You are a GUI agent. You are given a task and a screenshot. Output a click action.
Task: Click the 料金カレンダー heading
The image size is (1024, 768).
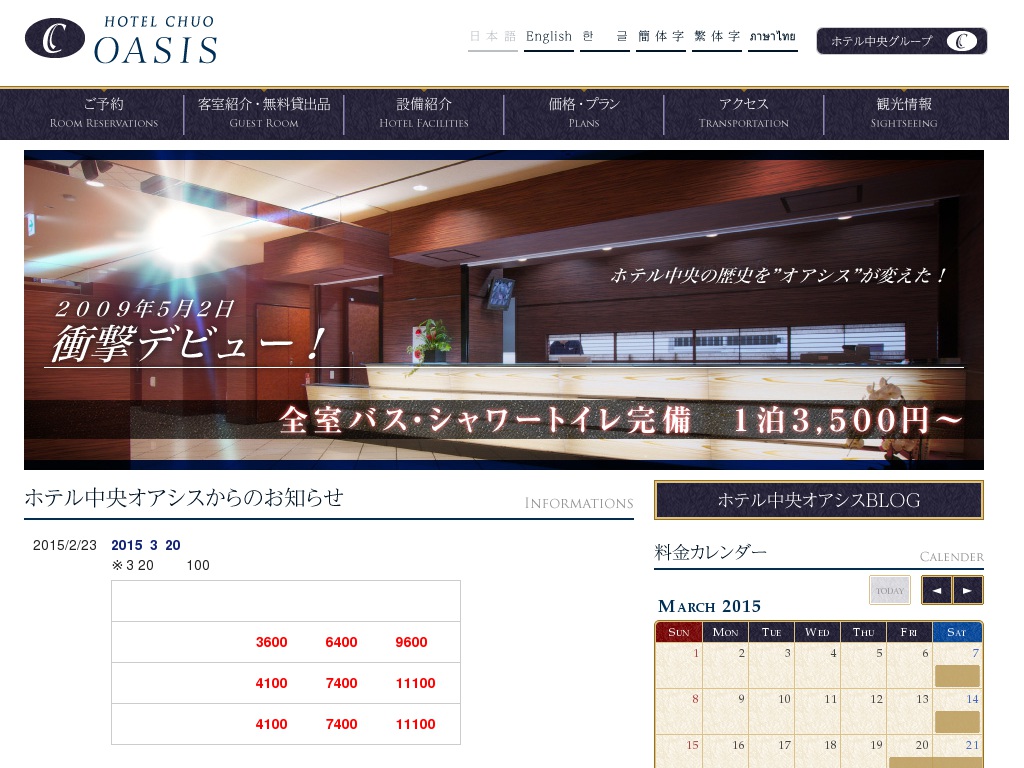click(x=711, y=552)
